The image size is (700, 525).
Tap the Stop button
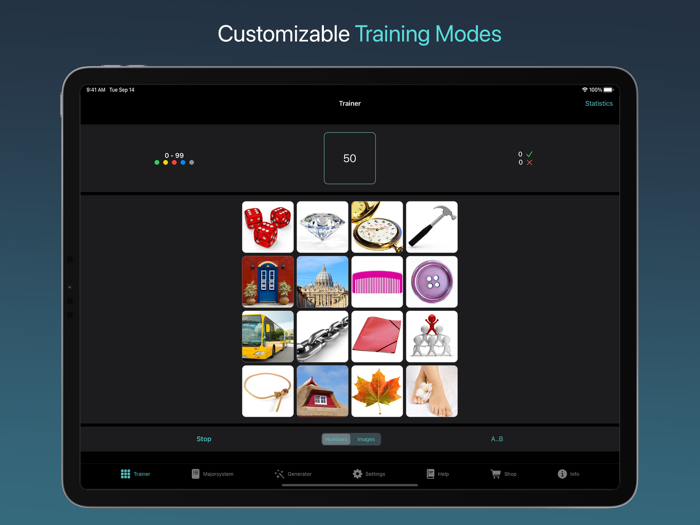pyautogui.click(x=204, y=439)
